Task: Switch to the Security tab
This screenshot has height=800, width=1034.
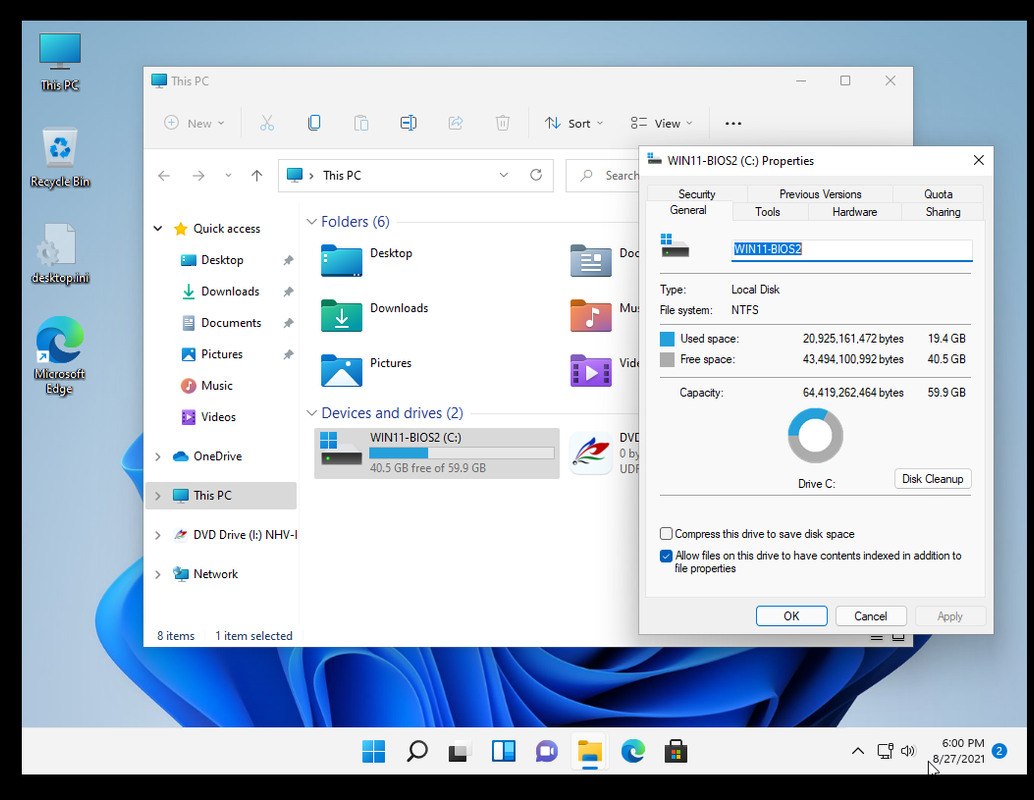Action: tap(697, 194)
